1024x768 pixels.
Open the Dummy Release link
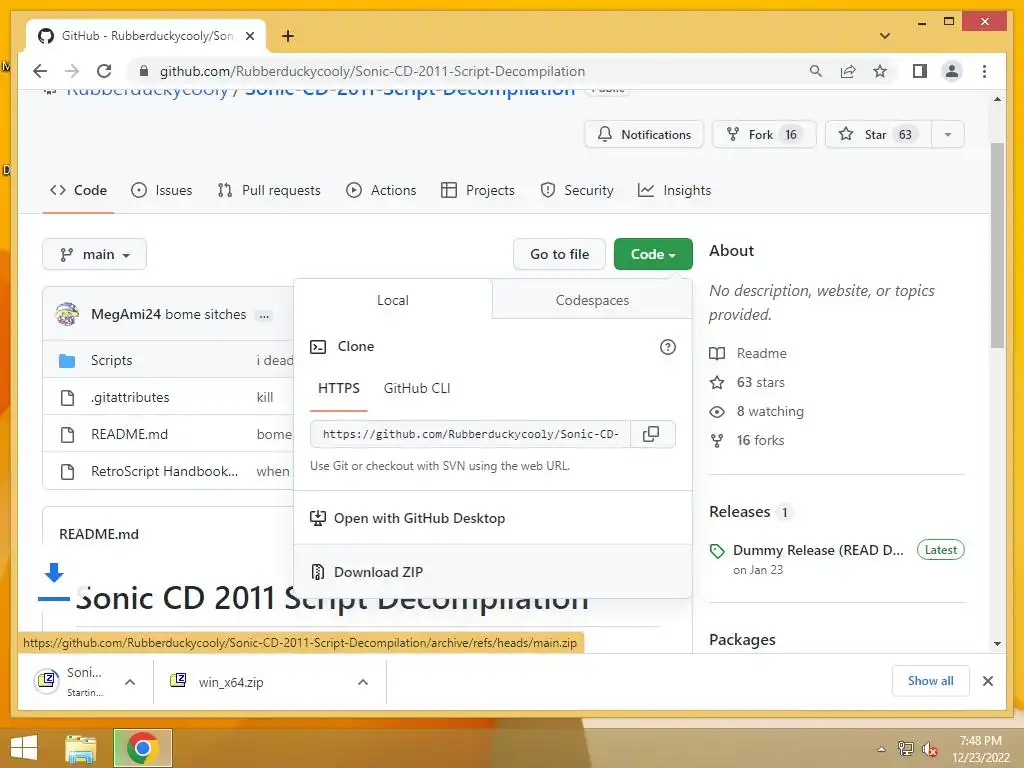[x=818, y=550]
